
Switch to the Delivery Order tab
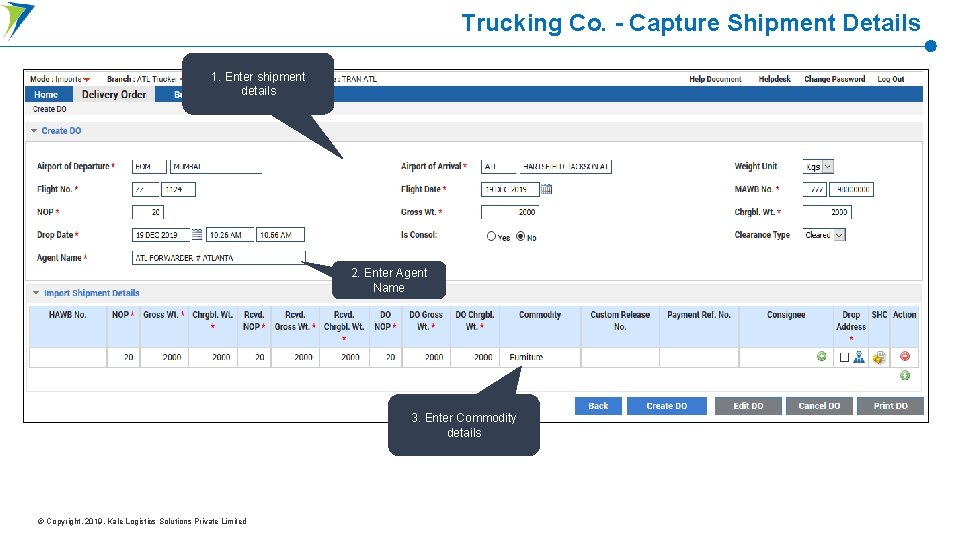(x=114, y=94)
